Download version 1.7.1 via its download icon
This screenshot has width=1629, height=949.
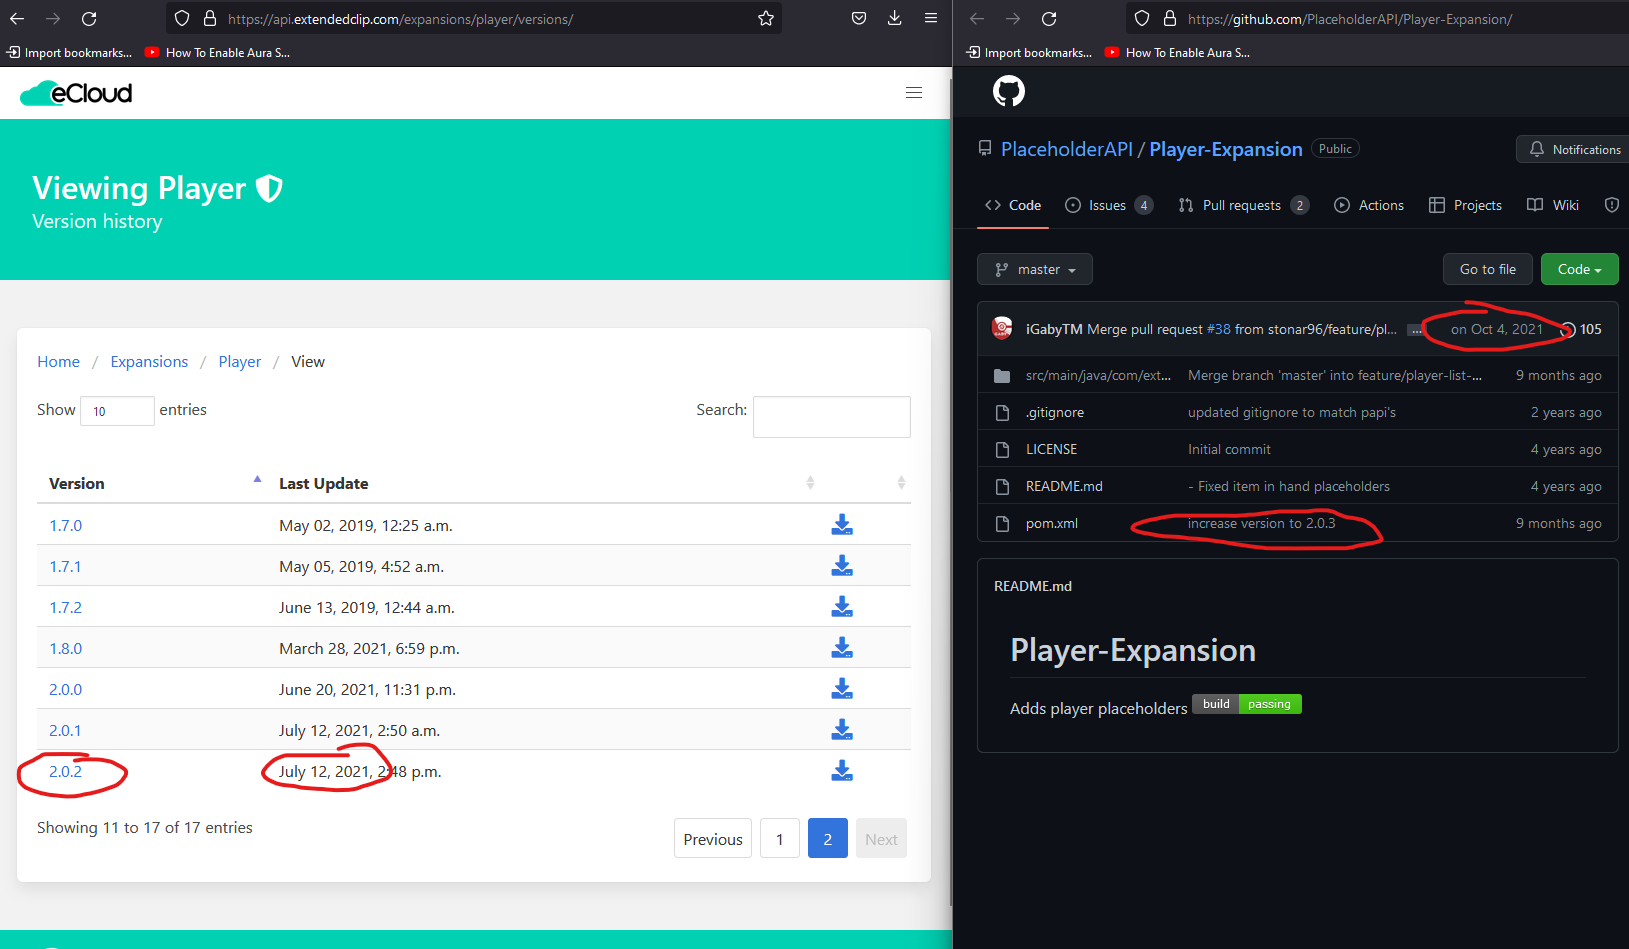tap(842, 566)
